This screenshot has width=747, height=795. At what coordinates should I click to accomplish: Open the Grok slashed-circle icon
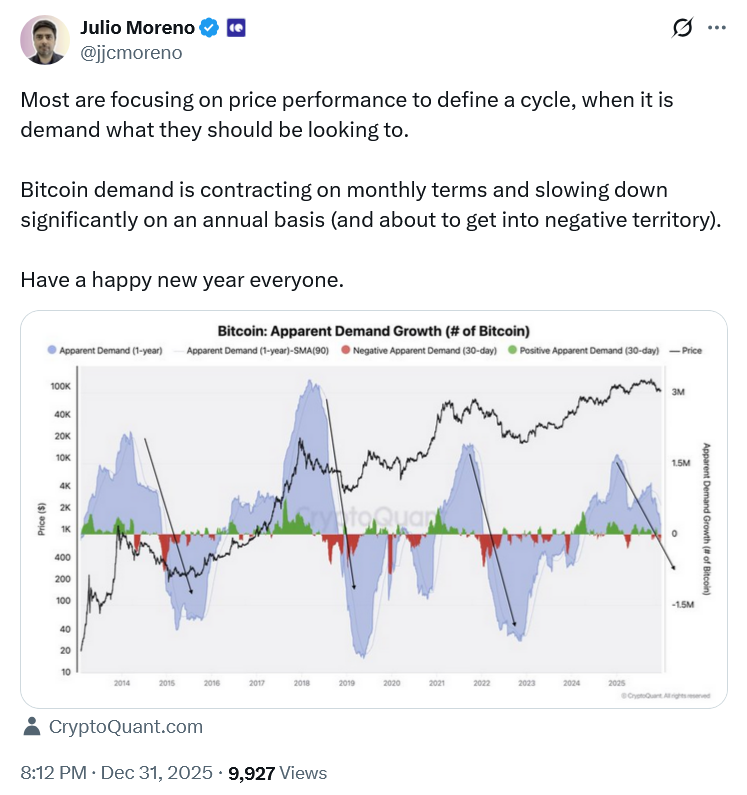tap(683, 29)
